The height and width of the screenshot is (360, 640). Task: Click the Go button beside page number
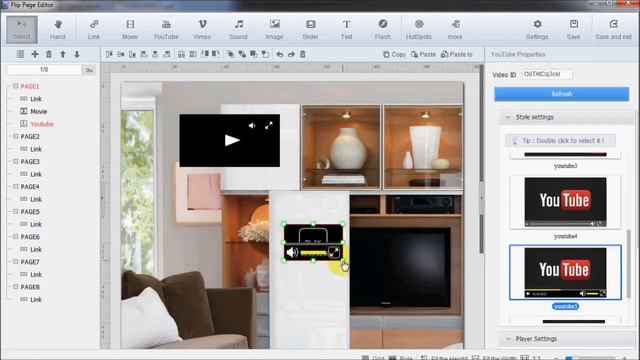click(x=89, y=70)
